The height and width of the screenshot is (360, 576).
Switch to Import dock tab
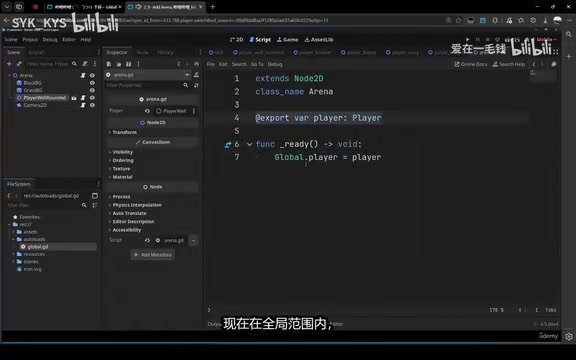36,53
